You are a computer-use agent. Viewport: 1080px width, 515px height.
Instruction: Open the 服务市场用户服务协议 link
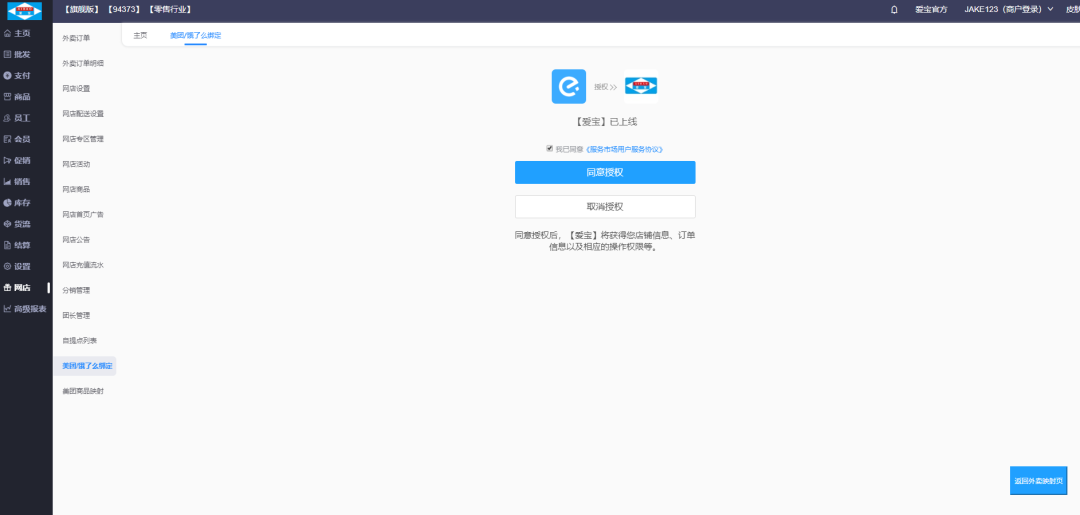point(624,149)
